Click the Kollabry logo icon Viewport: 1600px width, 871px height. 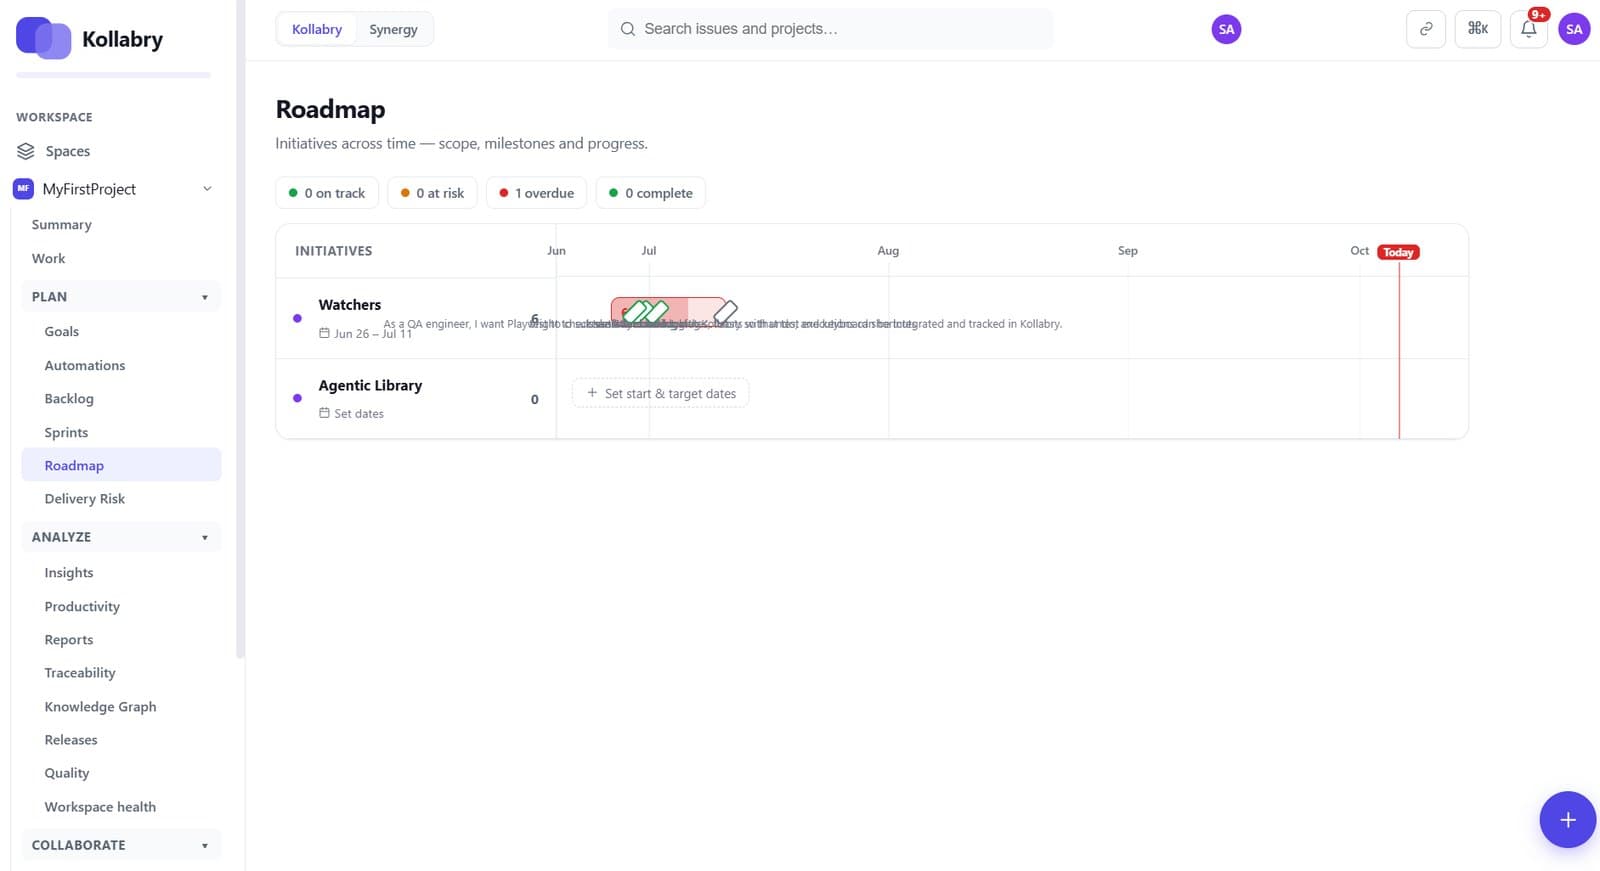coord(43,38)
